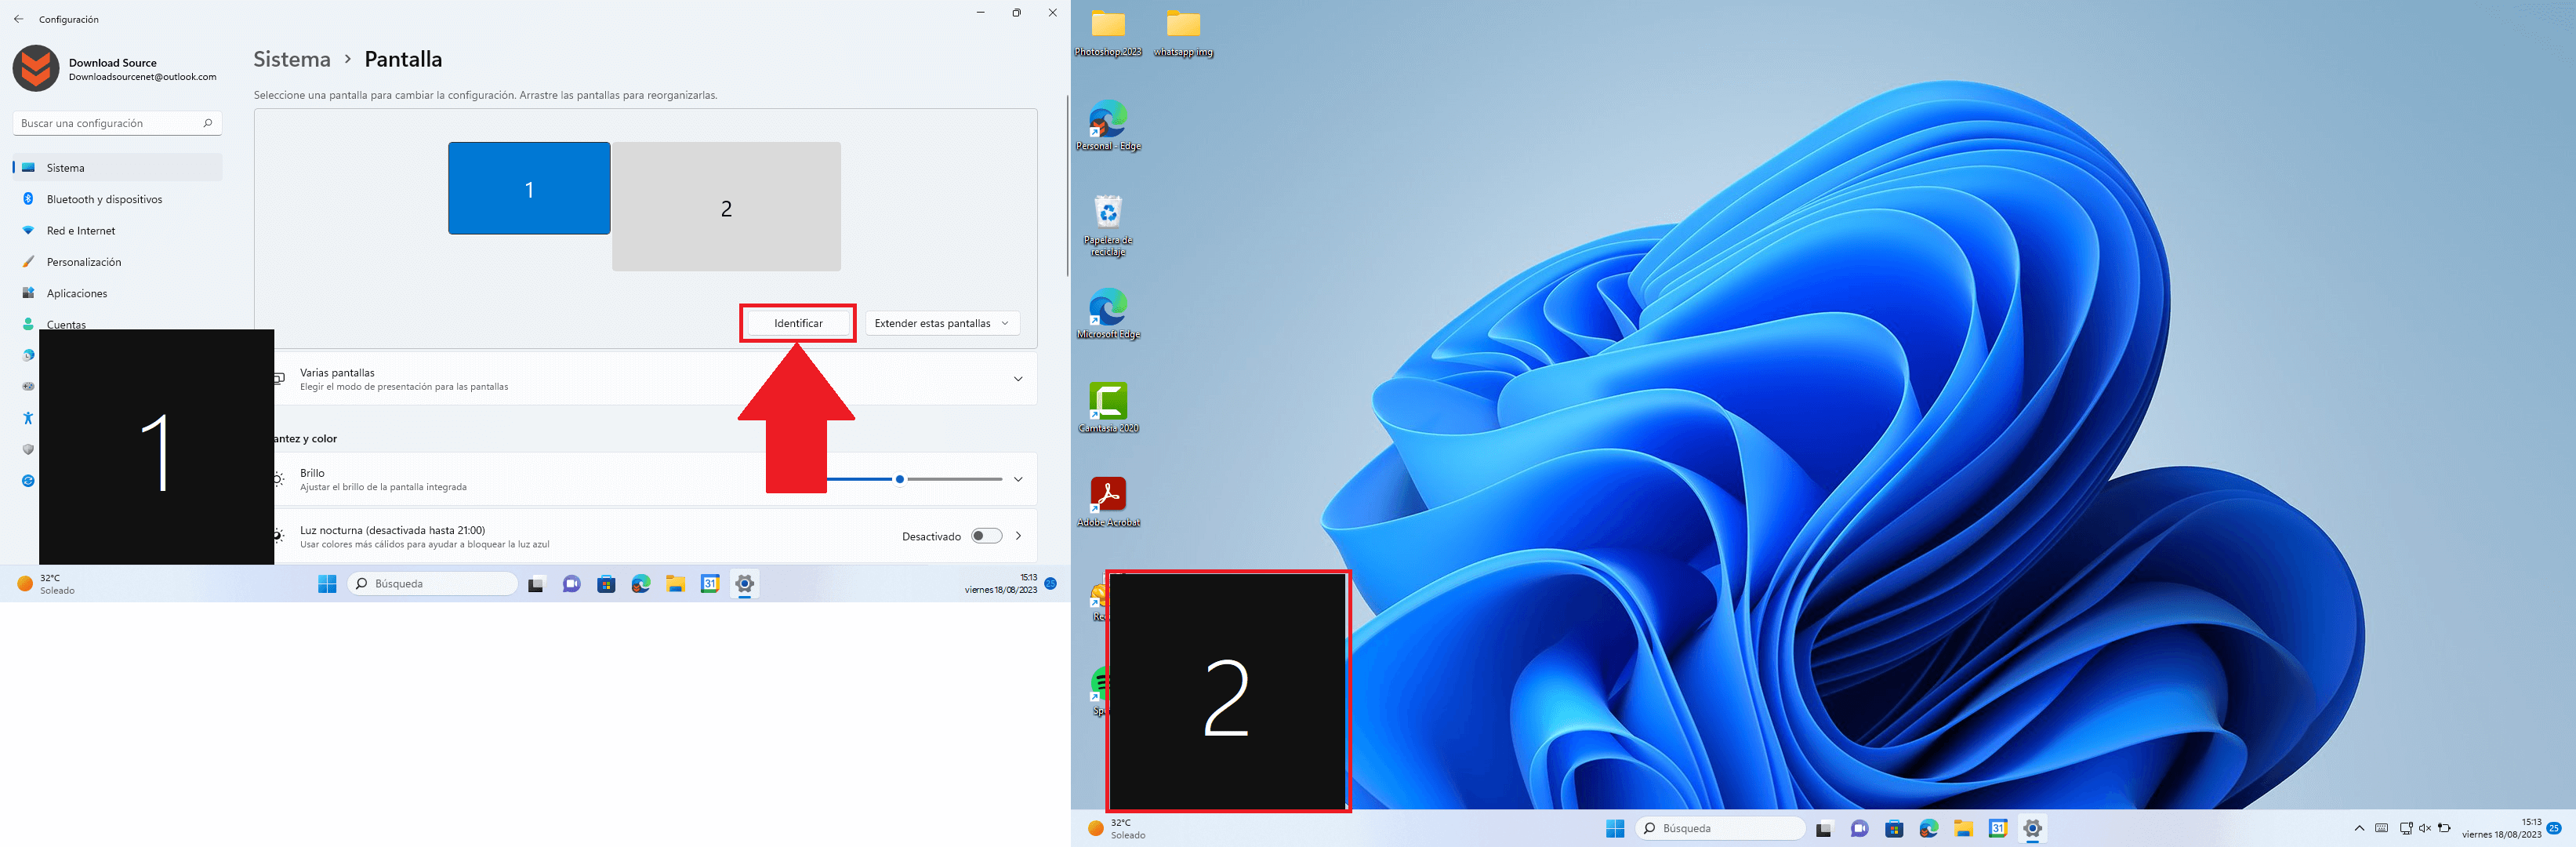
Task: Select the Microsoft Edge desktop shortcut
Action: (1108, 314)
